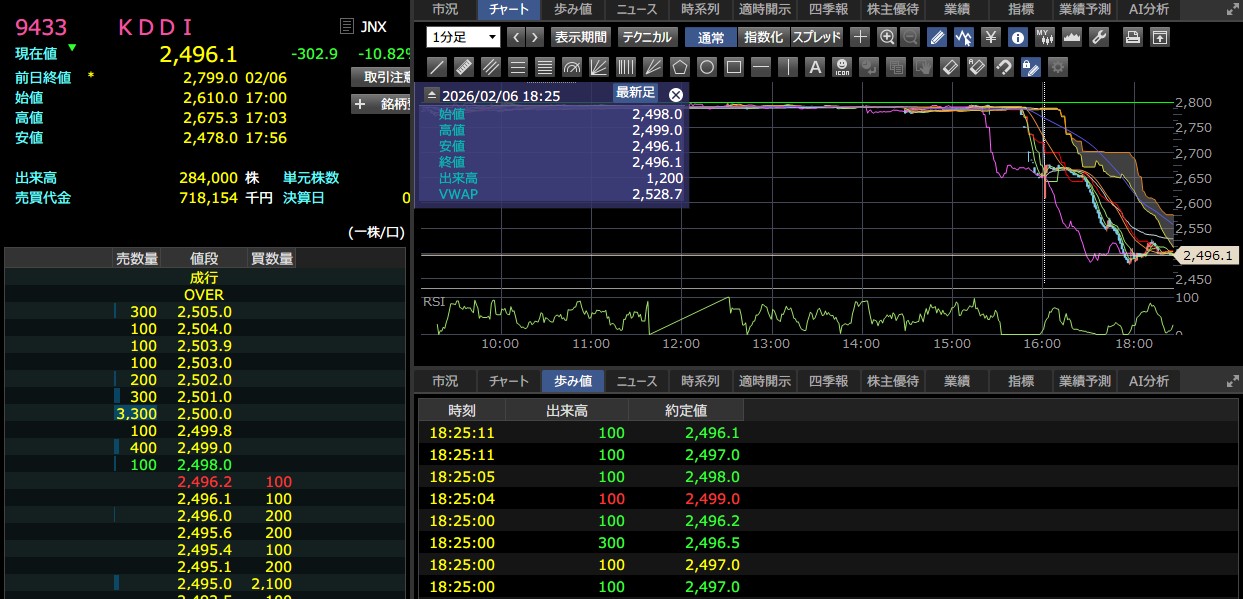The image size is (1243, 599).
Task: Toggle the pencil drawing mode icon
Action: [x=937, y=38]
